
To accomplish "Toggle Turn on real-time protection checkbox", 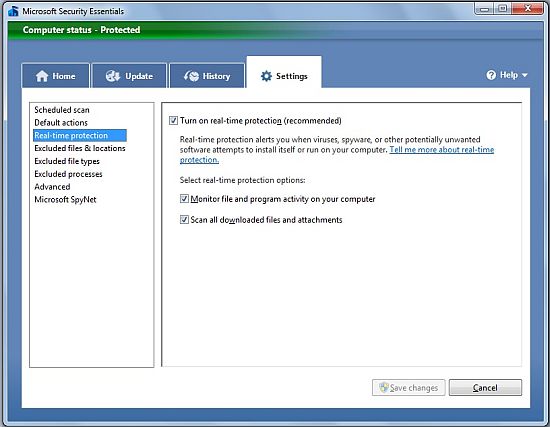I will tap(173, 121).
